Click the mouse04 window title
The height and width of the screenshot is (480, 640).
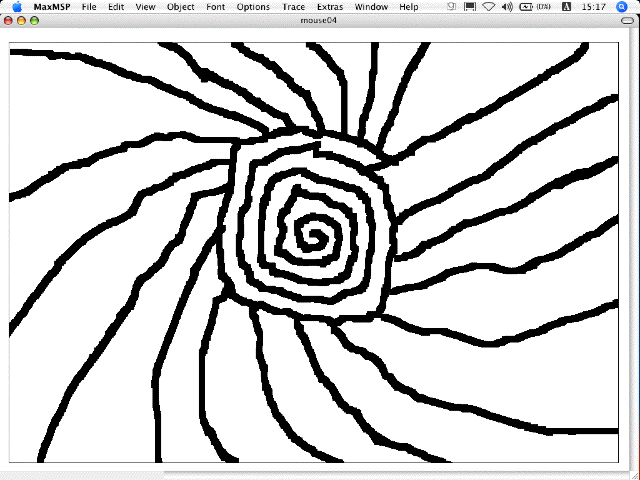coord(318,20)
